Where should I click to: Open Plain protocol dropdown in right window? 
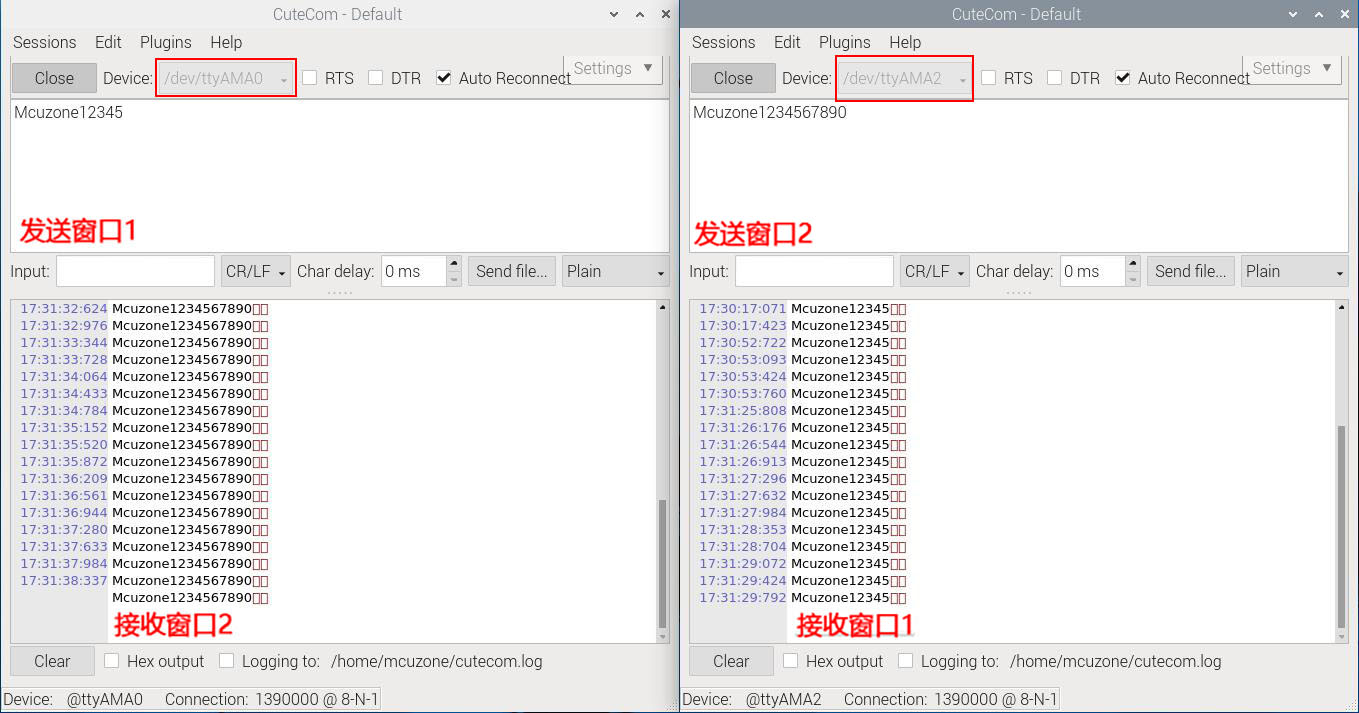(x=1295, y=271)
